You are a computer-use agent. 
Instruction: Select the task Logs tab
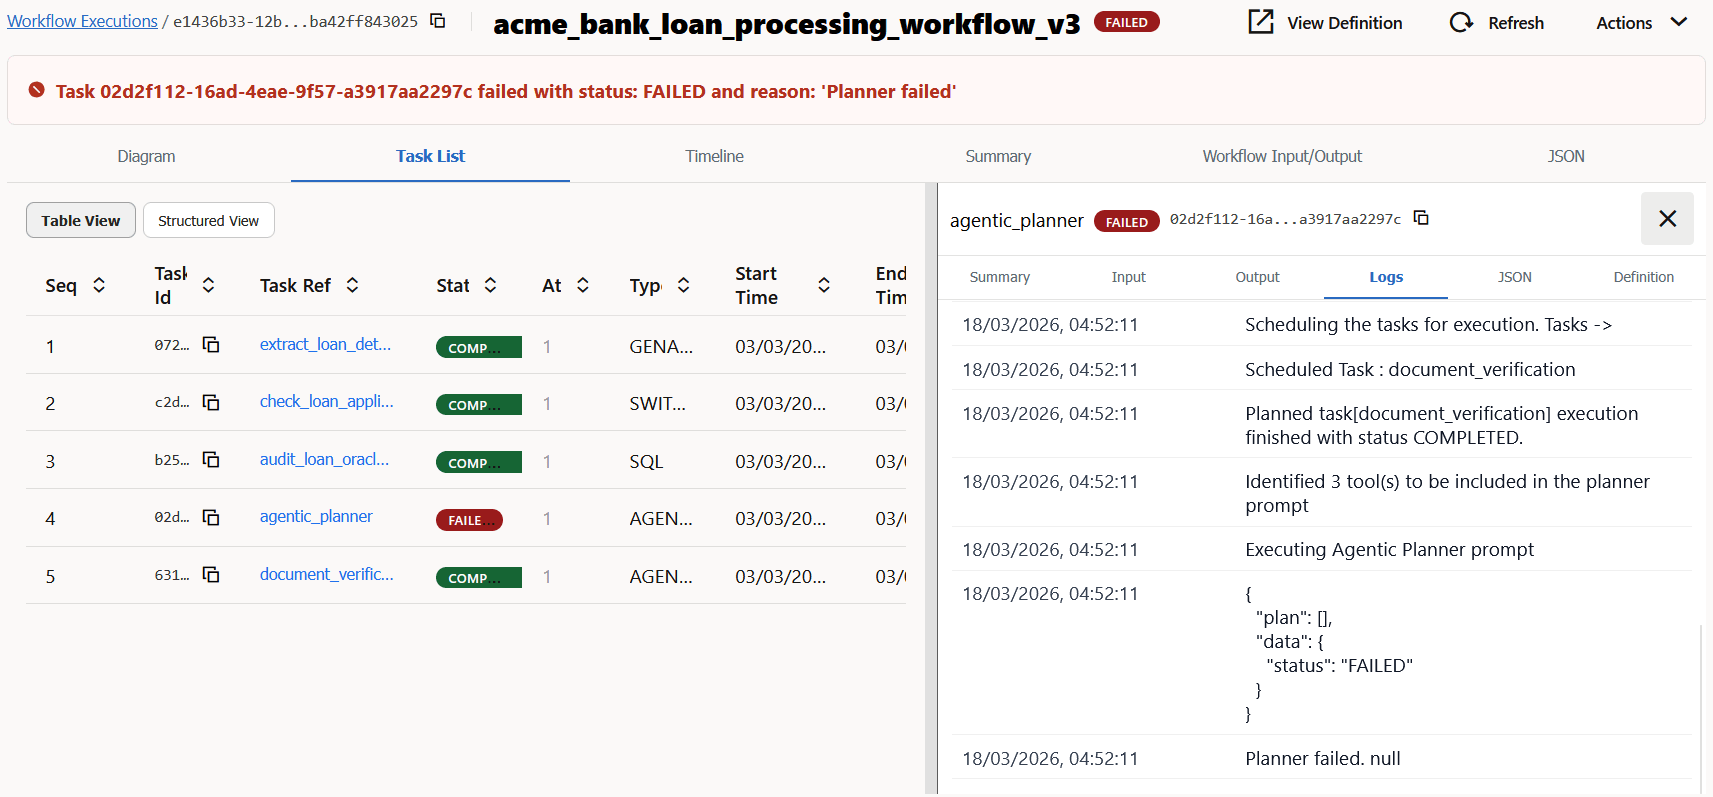(x=1386, y=277)
